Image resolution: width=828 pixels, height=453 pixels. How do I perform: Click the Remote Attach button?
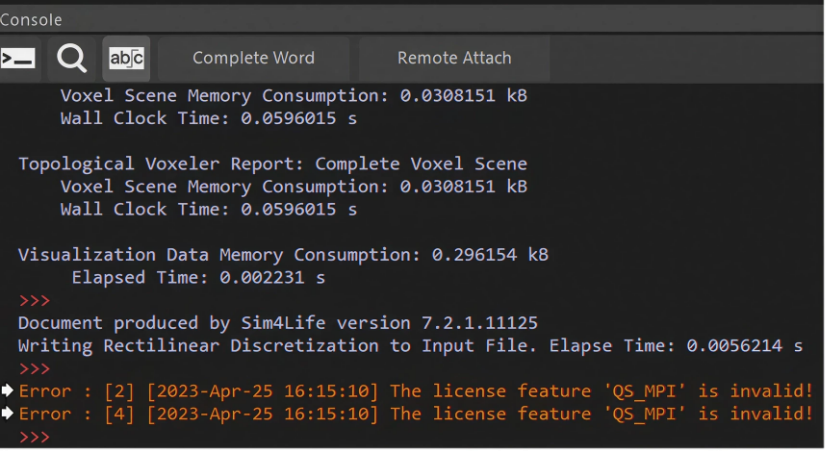454,59
